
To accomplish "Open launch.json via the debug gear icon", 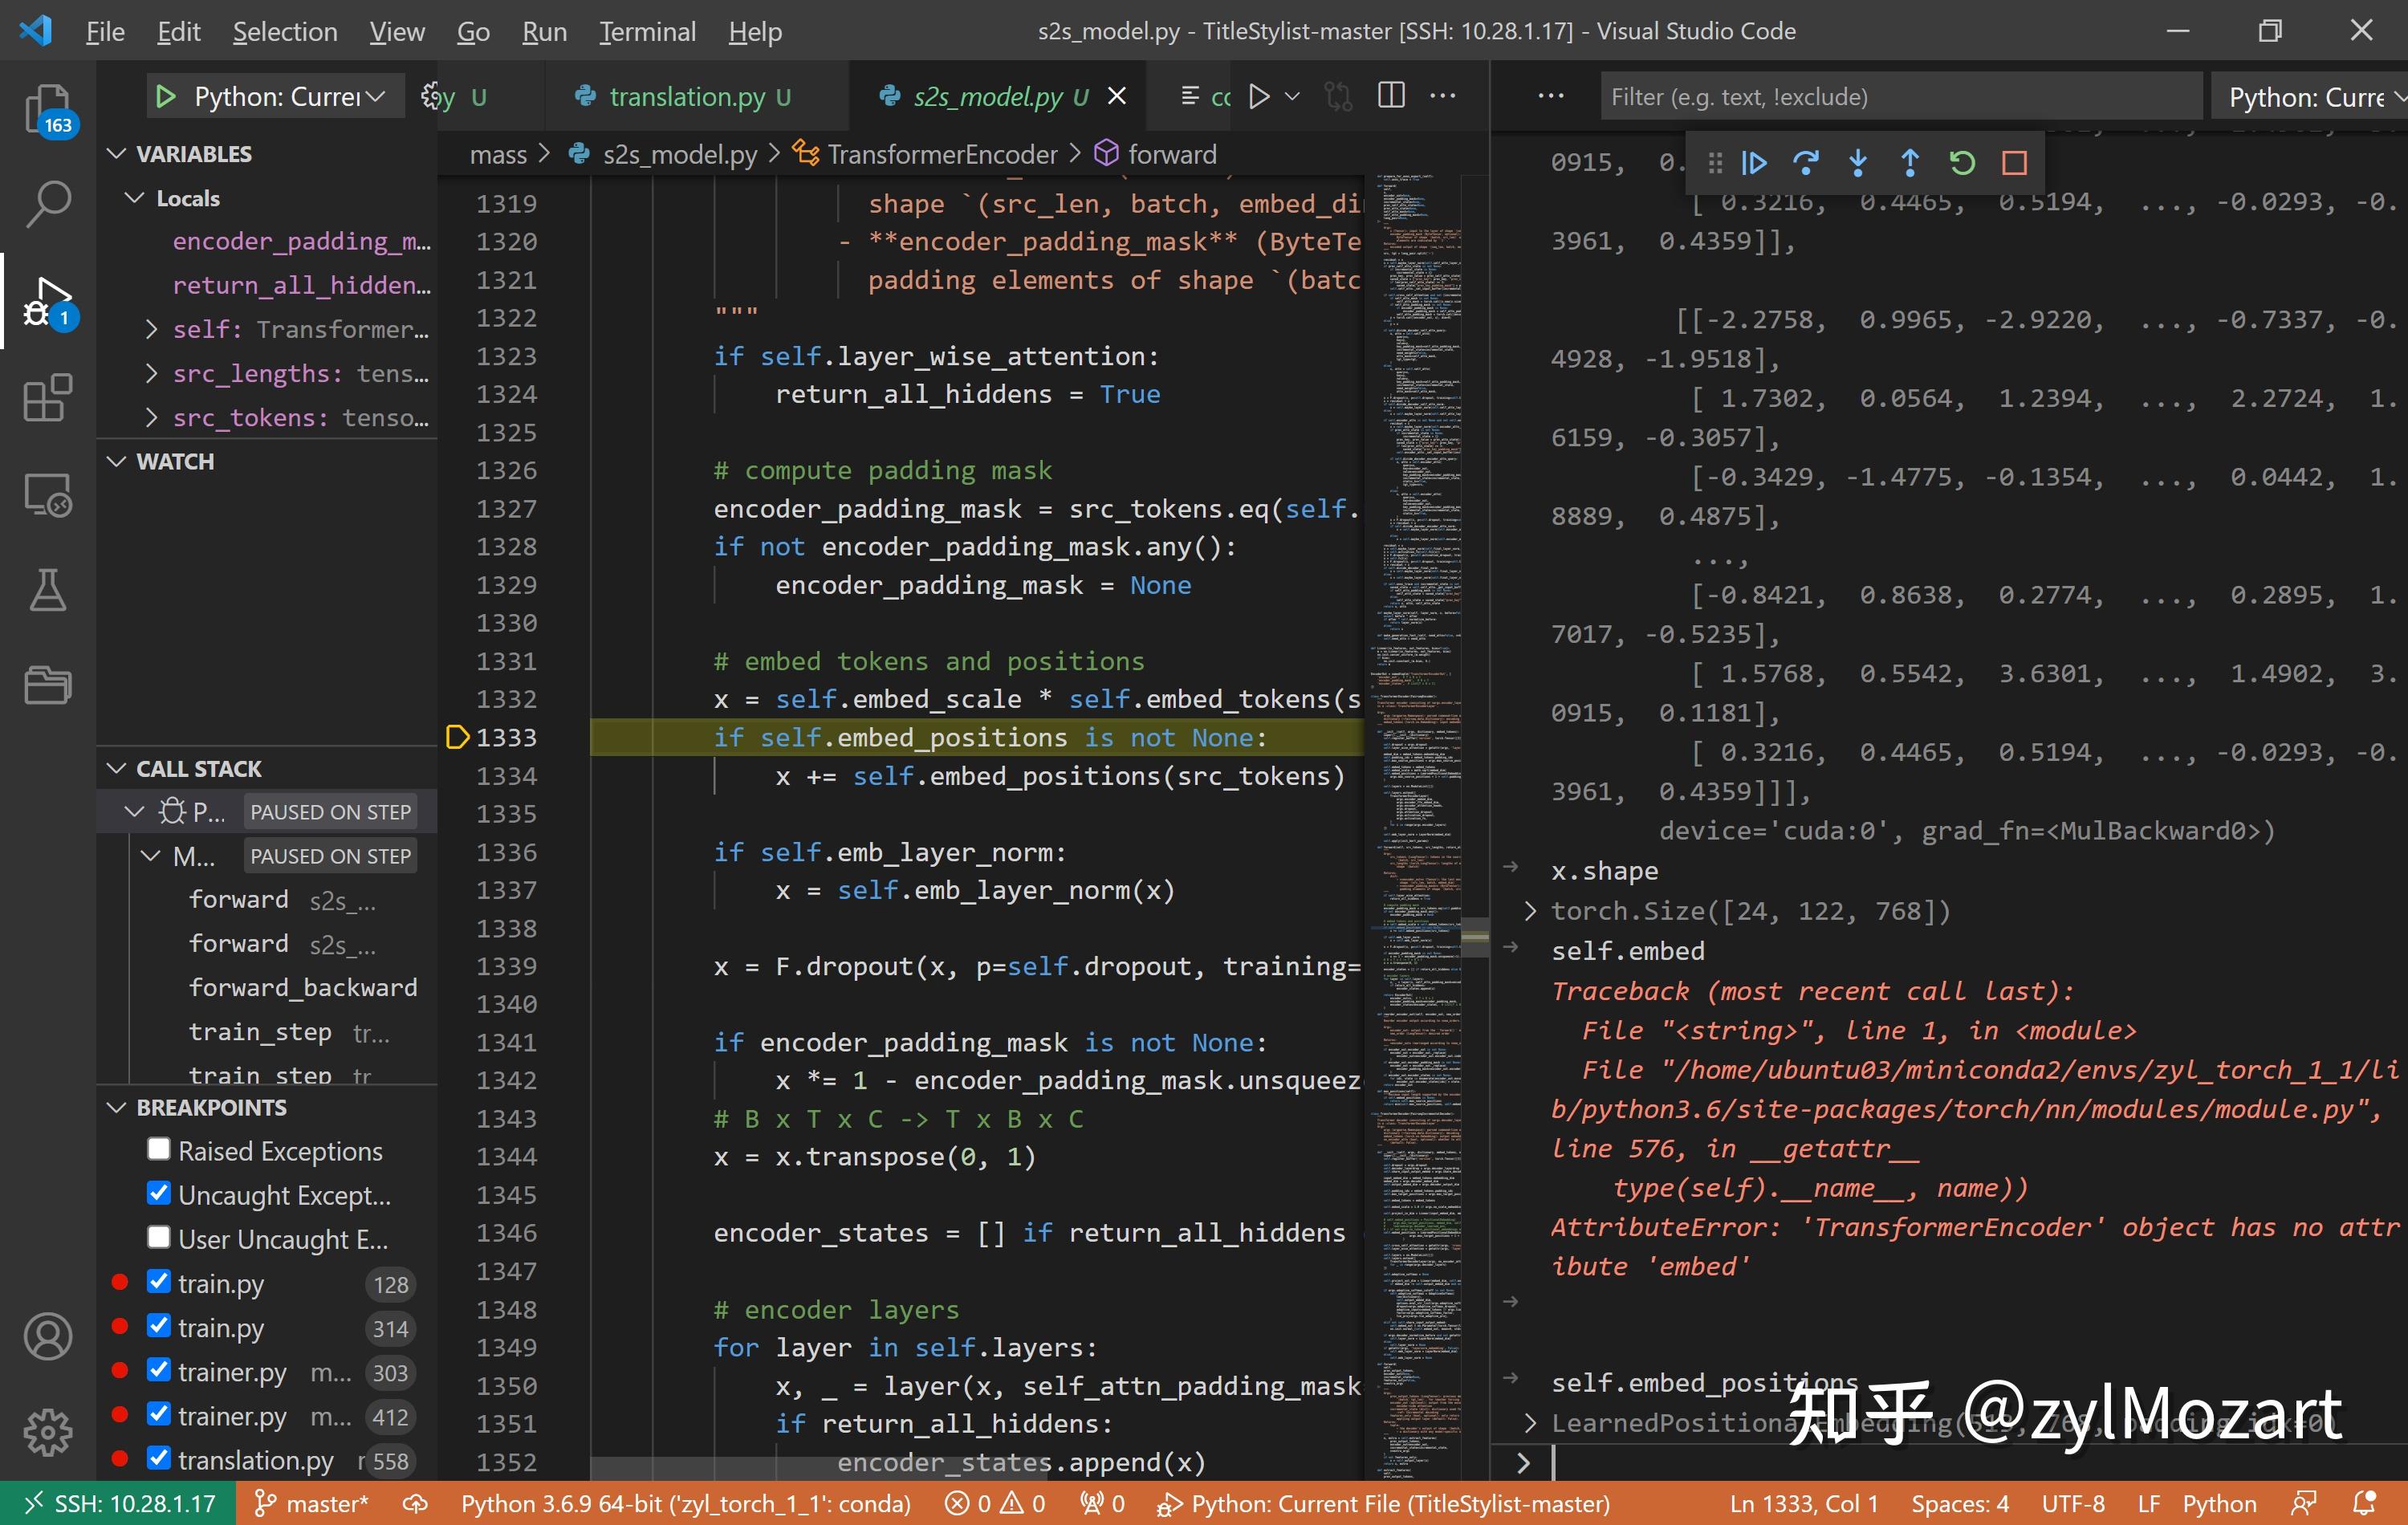I will 431,96.
